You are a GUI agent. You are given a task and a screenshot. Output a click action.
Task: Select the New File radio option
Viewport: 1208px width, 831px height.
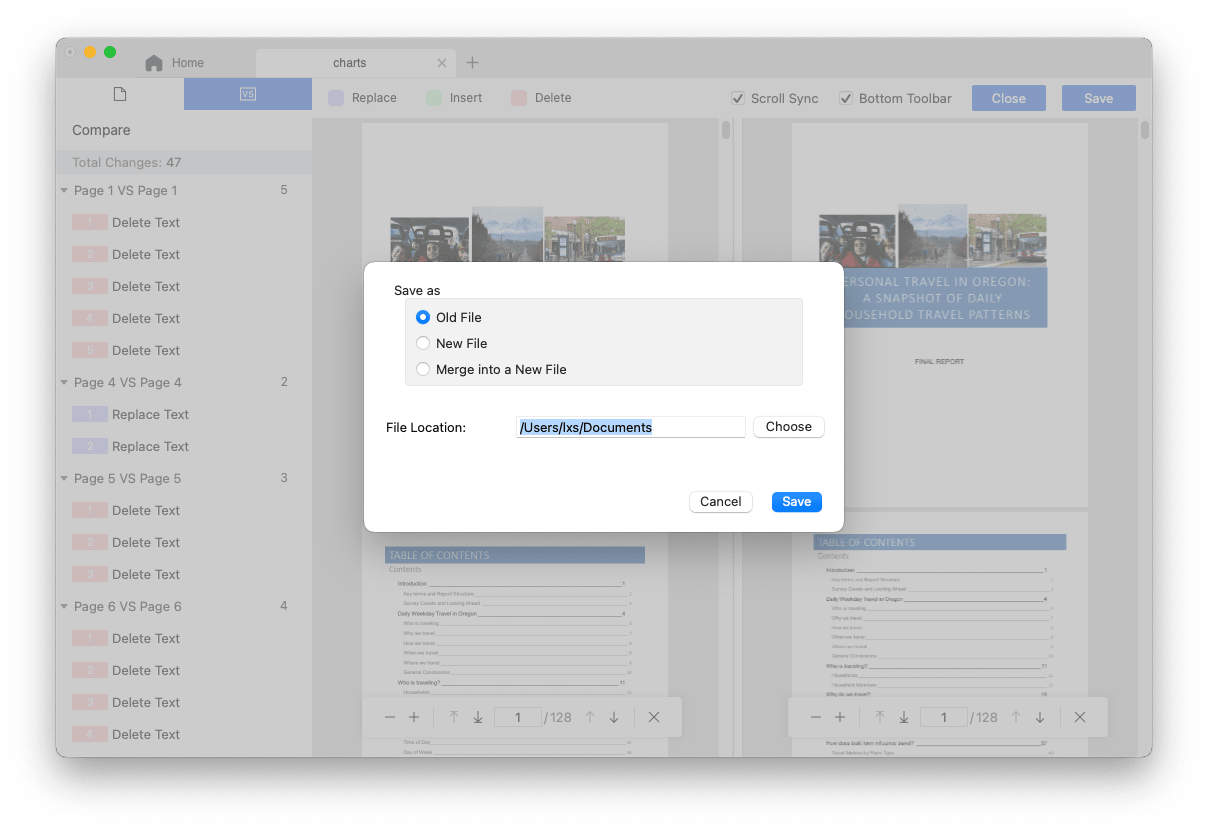[x=423, y=343]
